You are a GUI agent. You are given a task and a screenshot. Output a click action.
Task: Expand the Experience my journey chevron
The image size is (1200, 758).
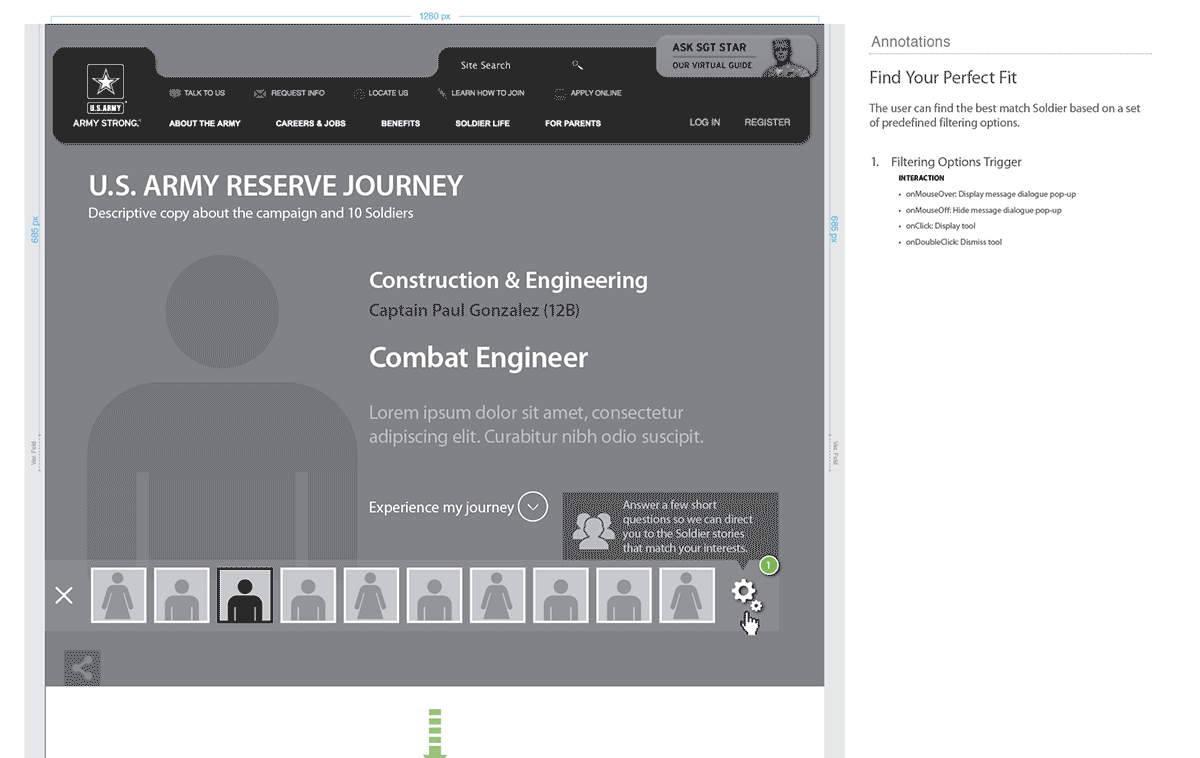click(x=533, y=507)
